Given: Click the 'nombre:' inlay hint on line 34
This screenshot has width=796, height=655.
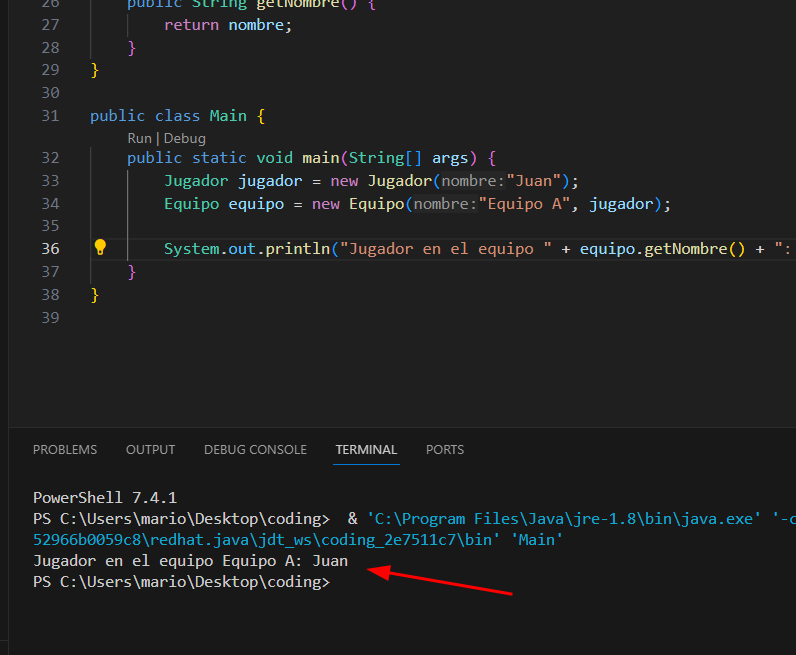Looking at the screenshot, I should pyautogui.click(x=445, y=204).
